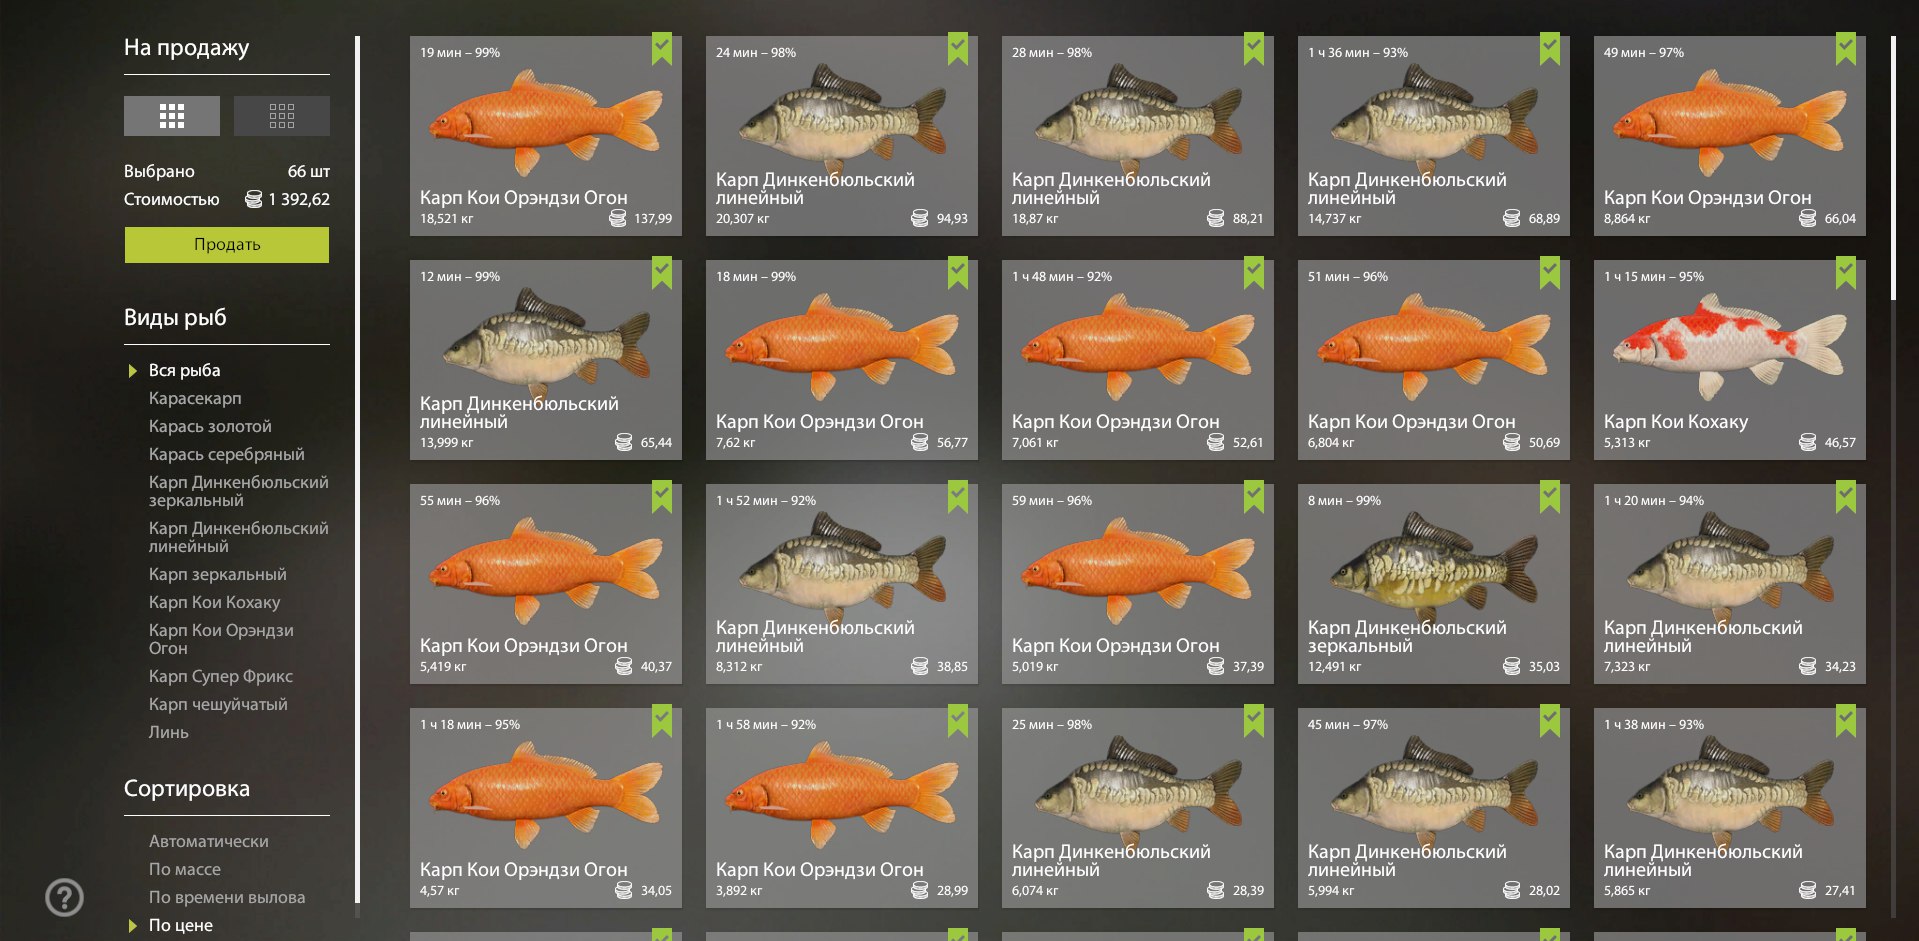Screen dimensions: 1919x941
Task: Uncheck the green checkmark on the 18,521 кг koi
Action: (x=662, y=48)
